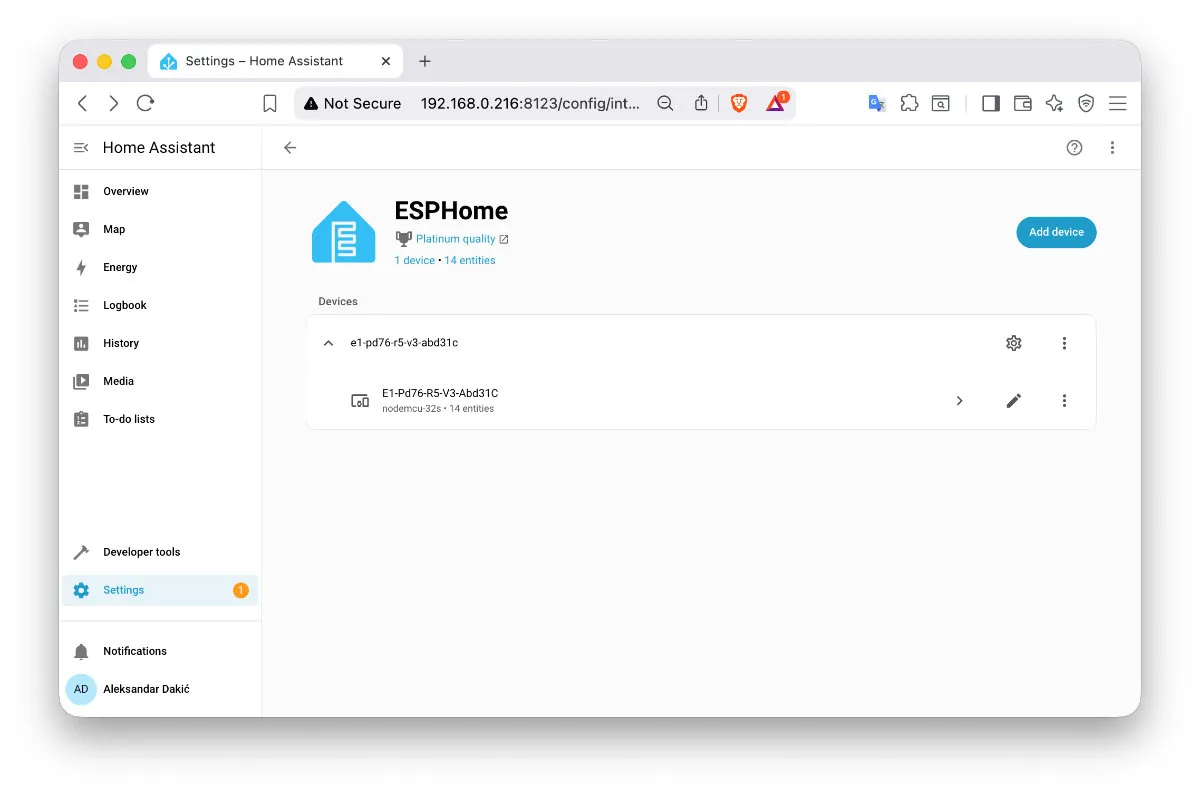This screenshot has width=1200, height=795.
Task: Open the help question-mark icon
Action: pyautogui.click(x=1074, y=147)
